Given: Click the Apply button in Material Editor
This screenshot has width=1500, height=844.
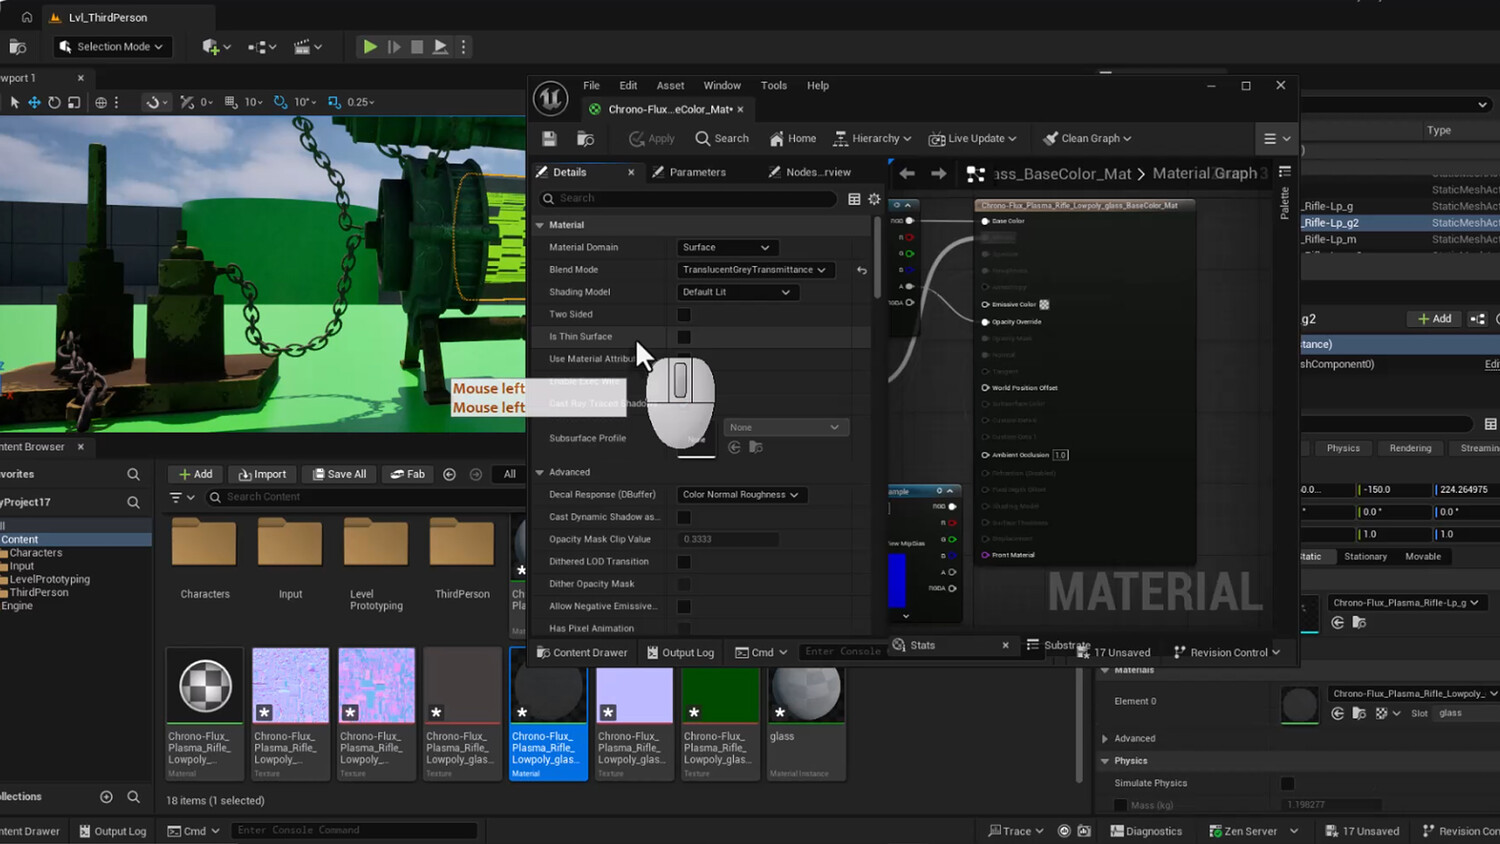Looking at the screenshot, I should 652,139.
